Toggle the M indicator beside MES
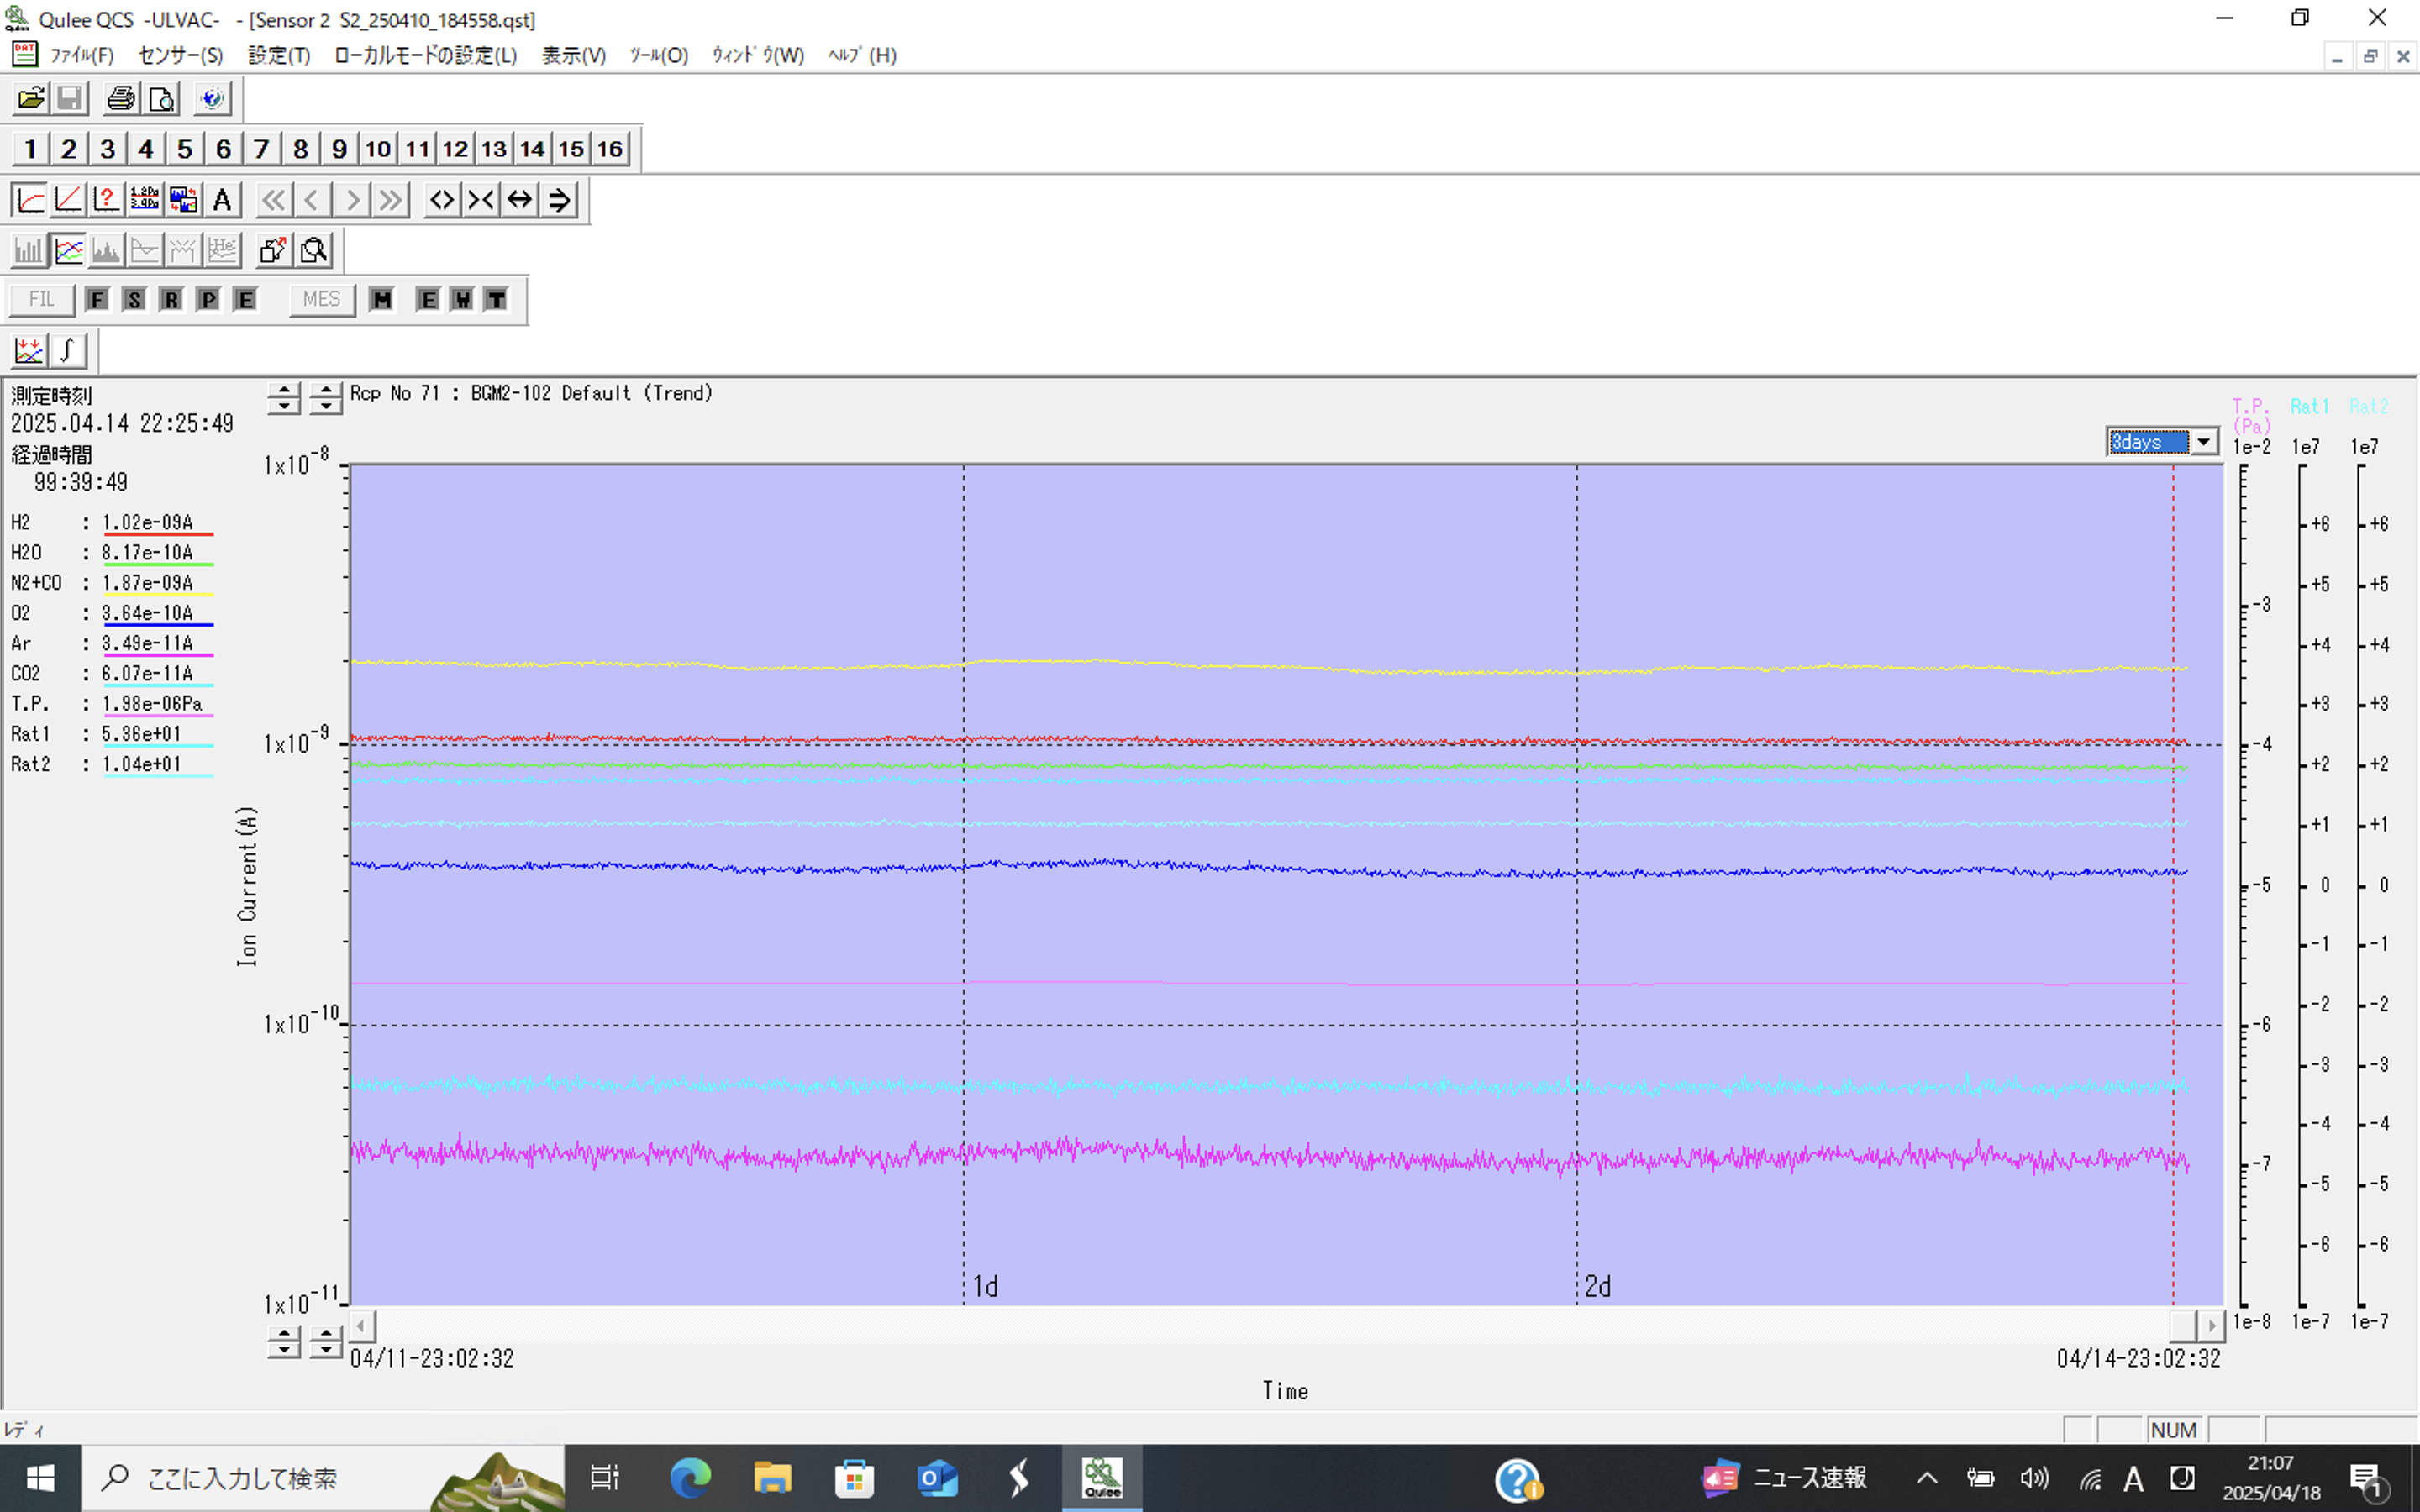 tap(381, 299)
